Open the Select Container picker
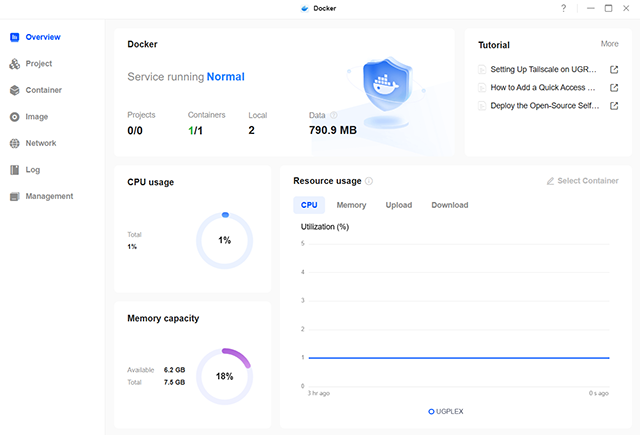 (582, 181)
